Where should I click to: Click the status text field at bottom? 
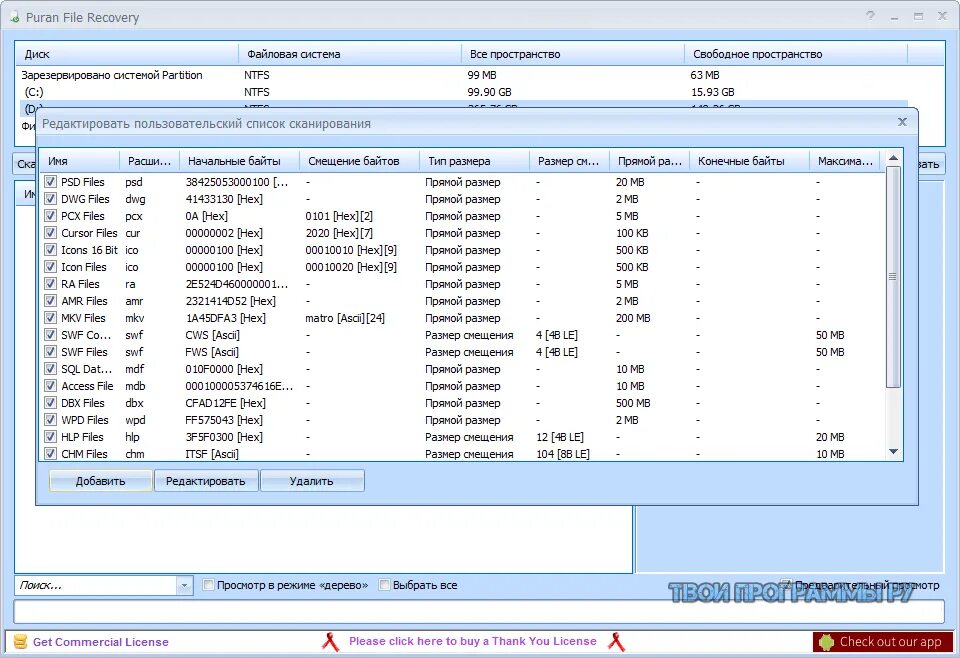click(479, 611)
